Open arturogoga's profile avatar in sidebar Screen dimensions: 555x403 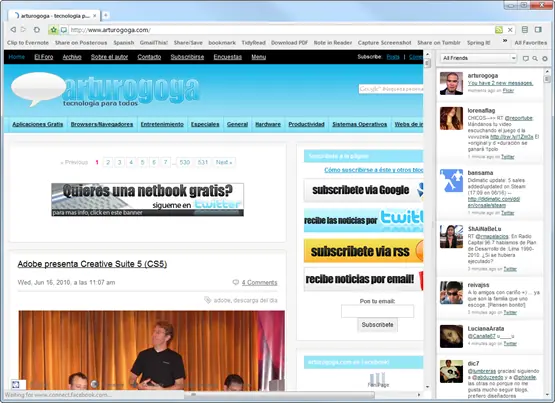coord(451,84)
